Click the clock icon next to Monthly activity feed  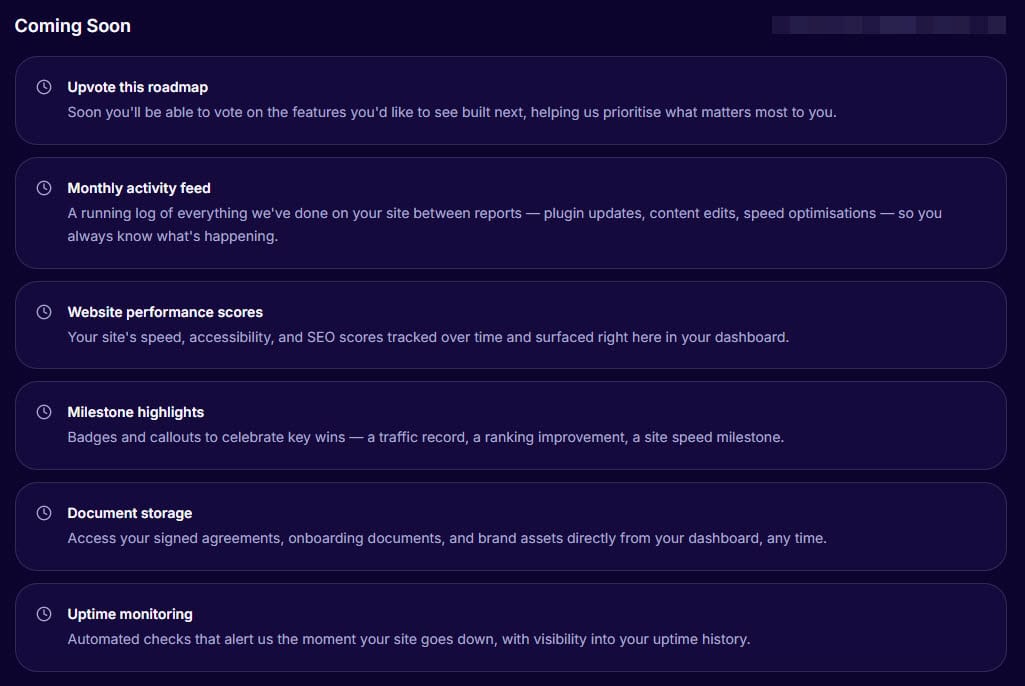coord(44,188)
